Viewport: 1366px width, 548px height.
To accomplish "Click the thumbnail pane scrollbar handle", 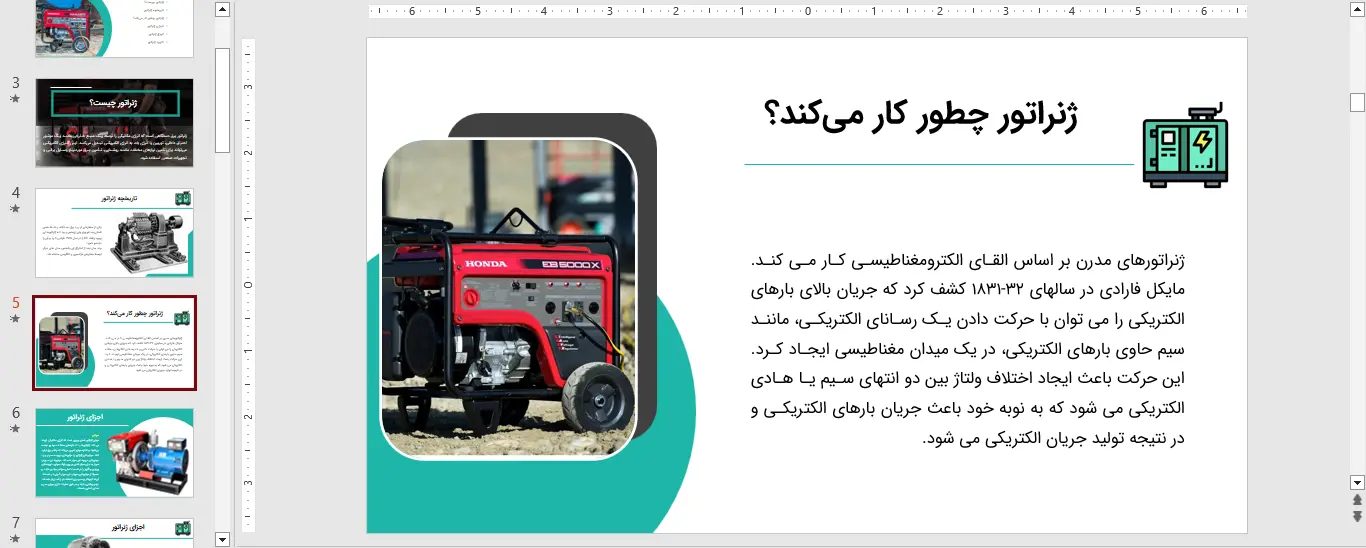I will click(222, 100).
